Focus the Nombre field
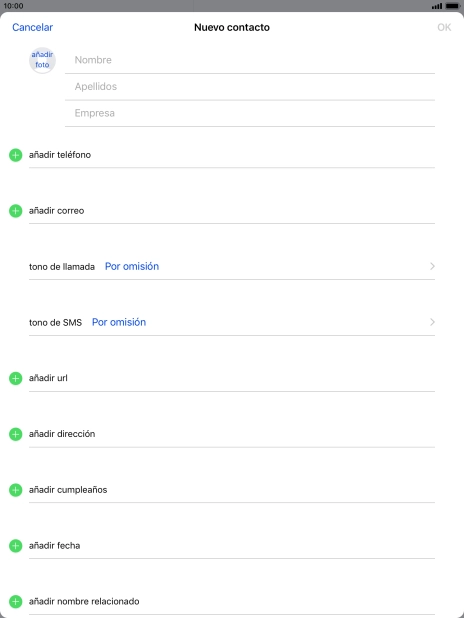464x618 pixels. click(x=250, y=60)
